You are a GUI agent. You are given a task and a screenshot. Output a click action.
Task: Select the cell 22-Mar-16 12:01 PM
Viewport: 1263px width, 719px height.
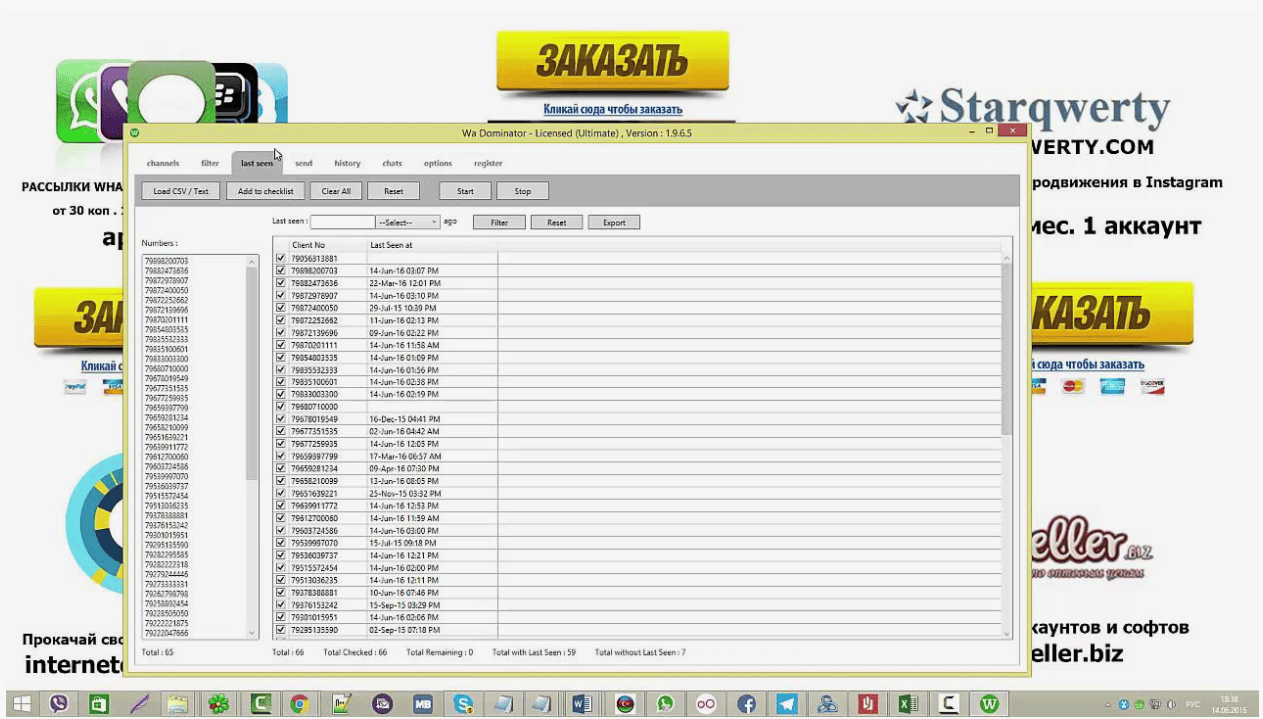tap(432, 283)
